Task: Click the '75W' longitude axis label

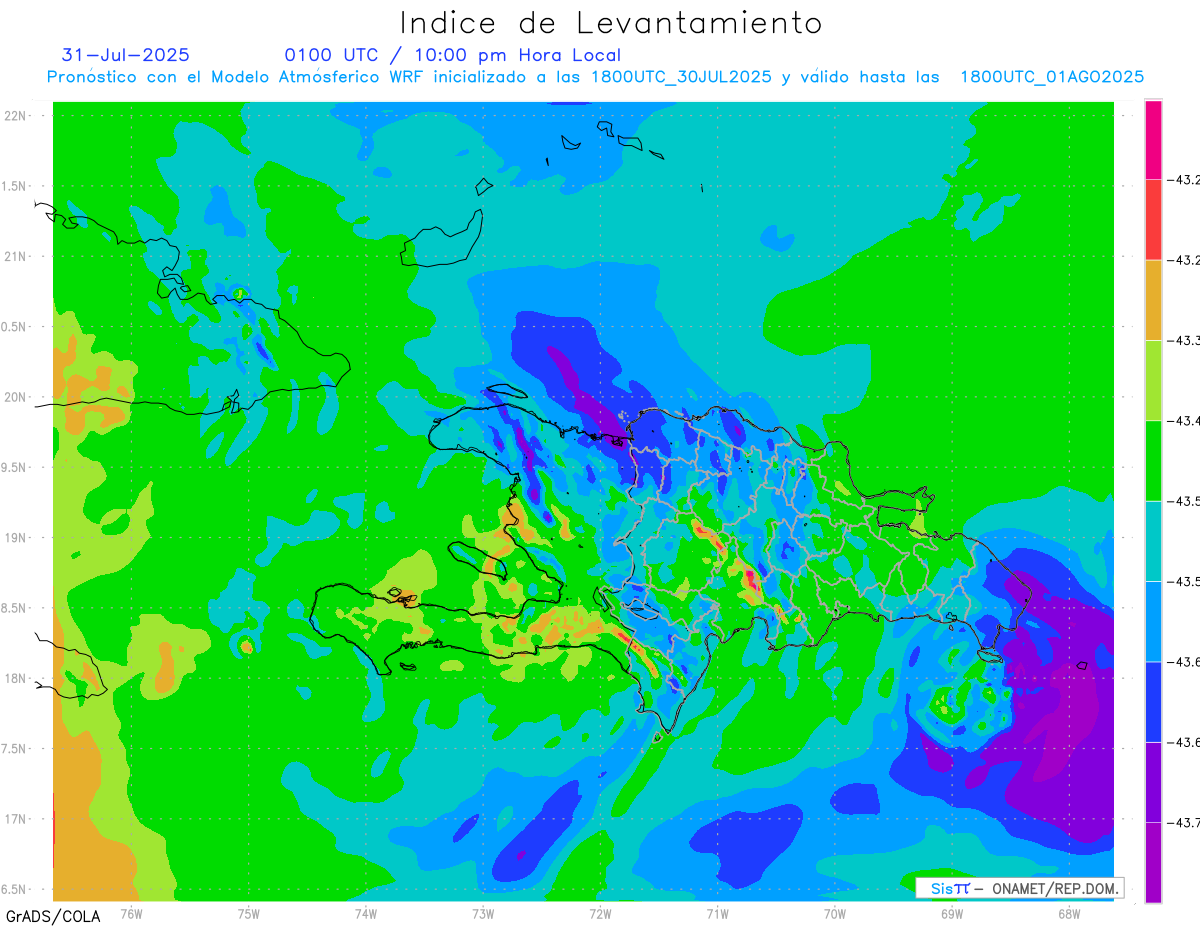Action: click(248, 913)
